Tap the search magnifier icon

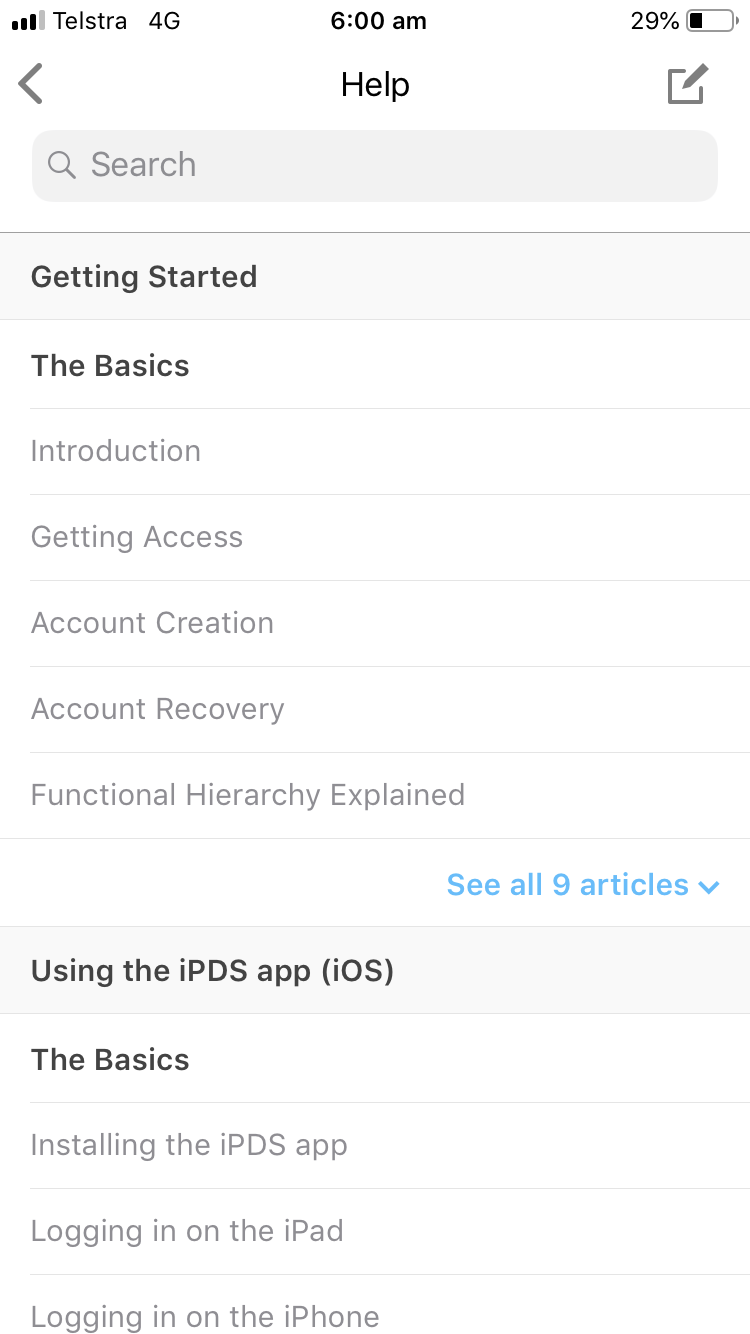click(x=62, y=165)
